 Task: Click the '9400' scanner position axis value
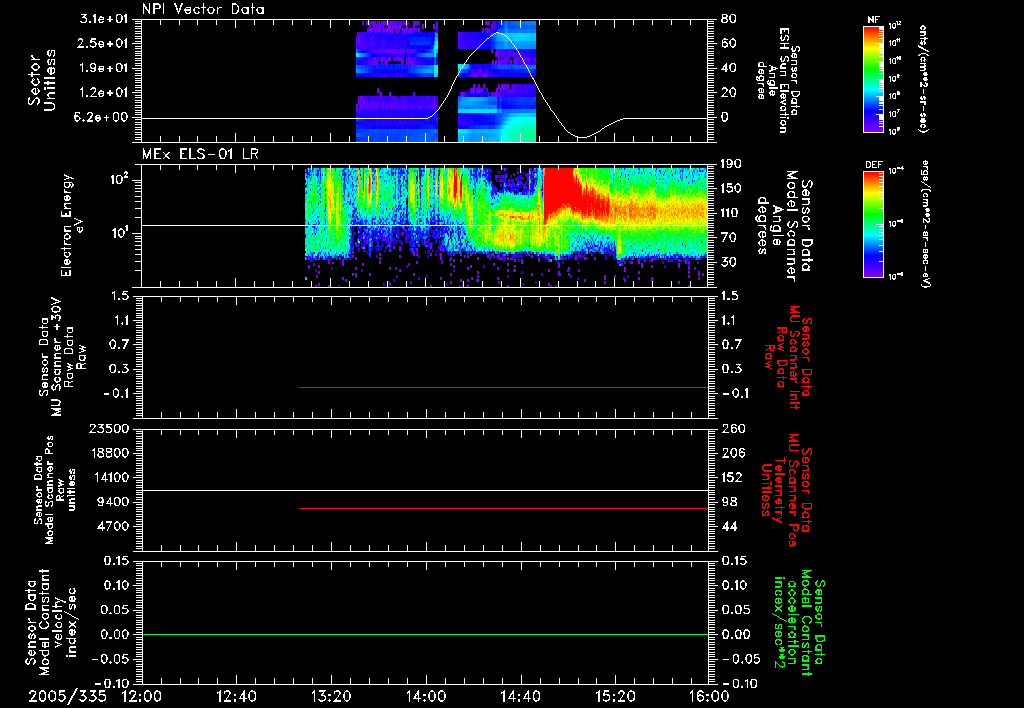(x=113, y=502)
